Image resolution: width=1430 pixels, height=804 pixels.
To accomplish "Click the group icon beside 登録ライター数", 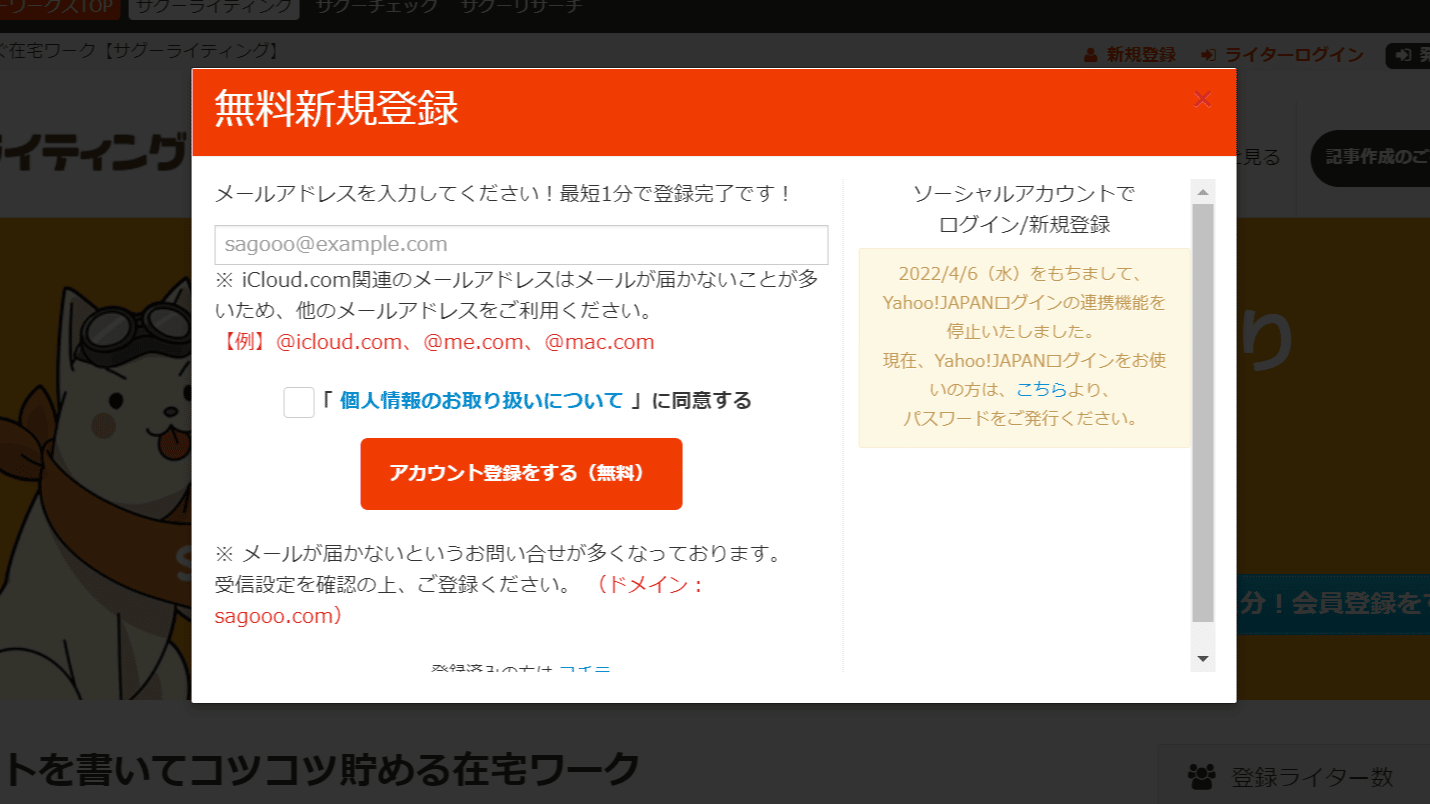I will point(1200,776).
